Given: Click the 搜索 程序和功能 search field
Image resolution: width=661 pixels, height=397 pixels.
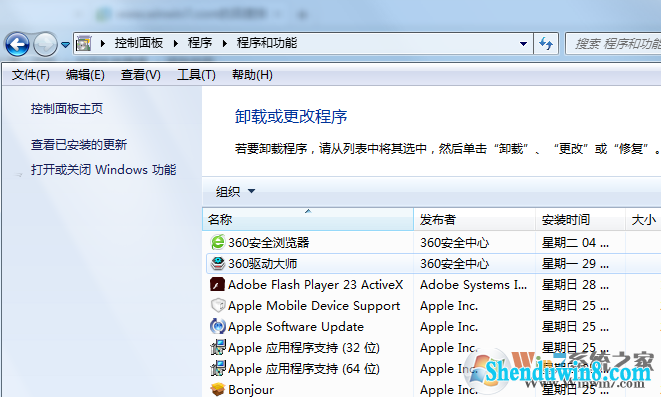Looking at the screenshot, I should coord(613,43).
